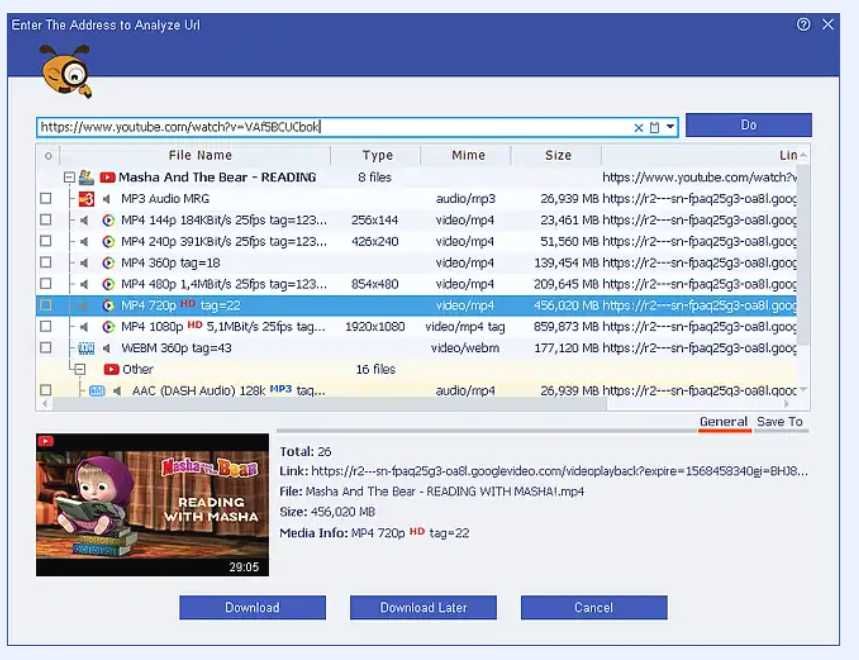Screen dimensions: 859x660
Task: Click the '16 files' count text
Action: coord(376,370)
